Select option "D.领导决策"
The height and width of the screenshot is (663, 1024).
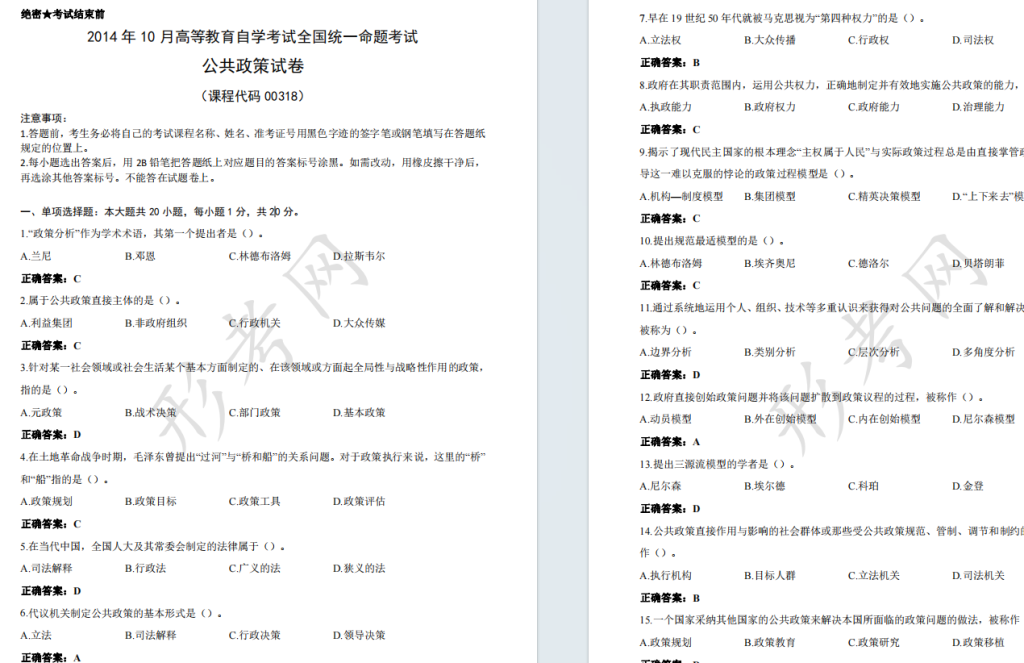(359, 635)
